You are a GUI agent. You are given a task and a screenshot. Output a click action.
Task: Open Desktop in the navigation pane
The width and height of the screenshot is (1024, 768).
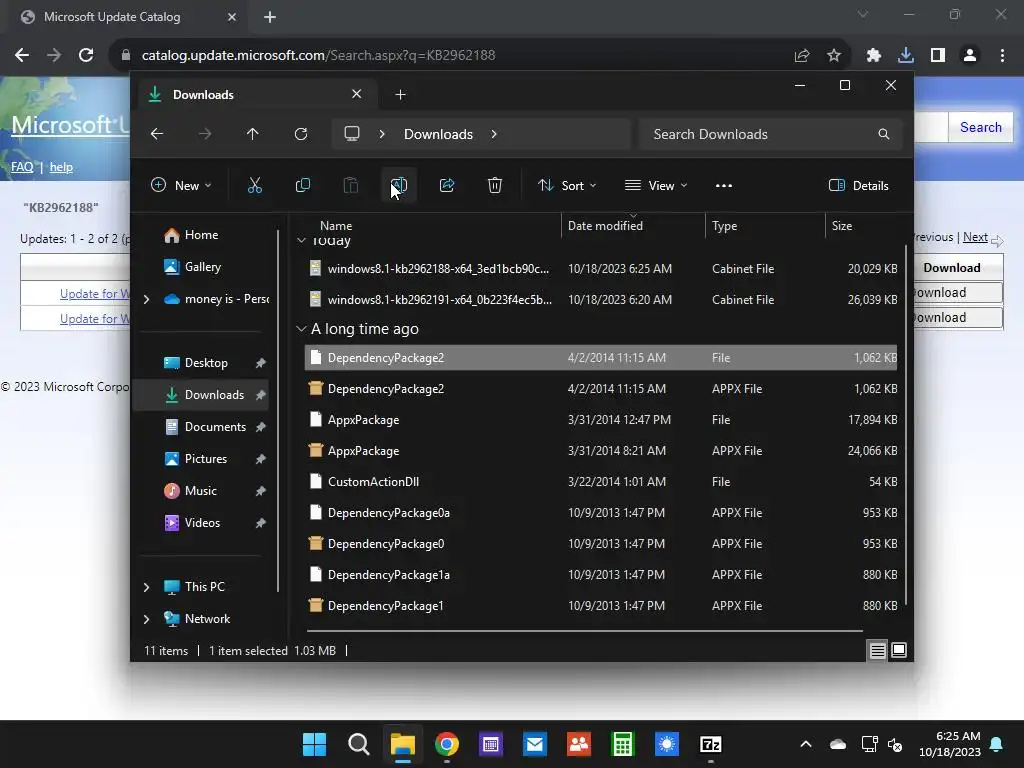206,363
